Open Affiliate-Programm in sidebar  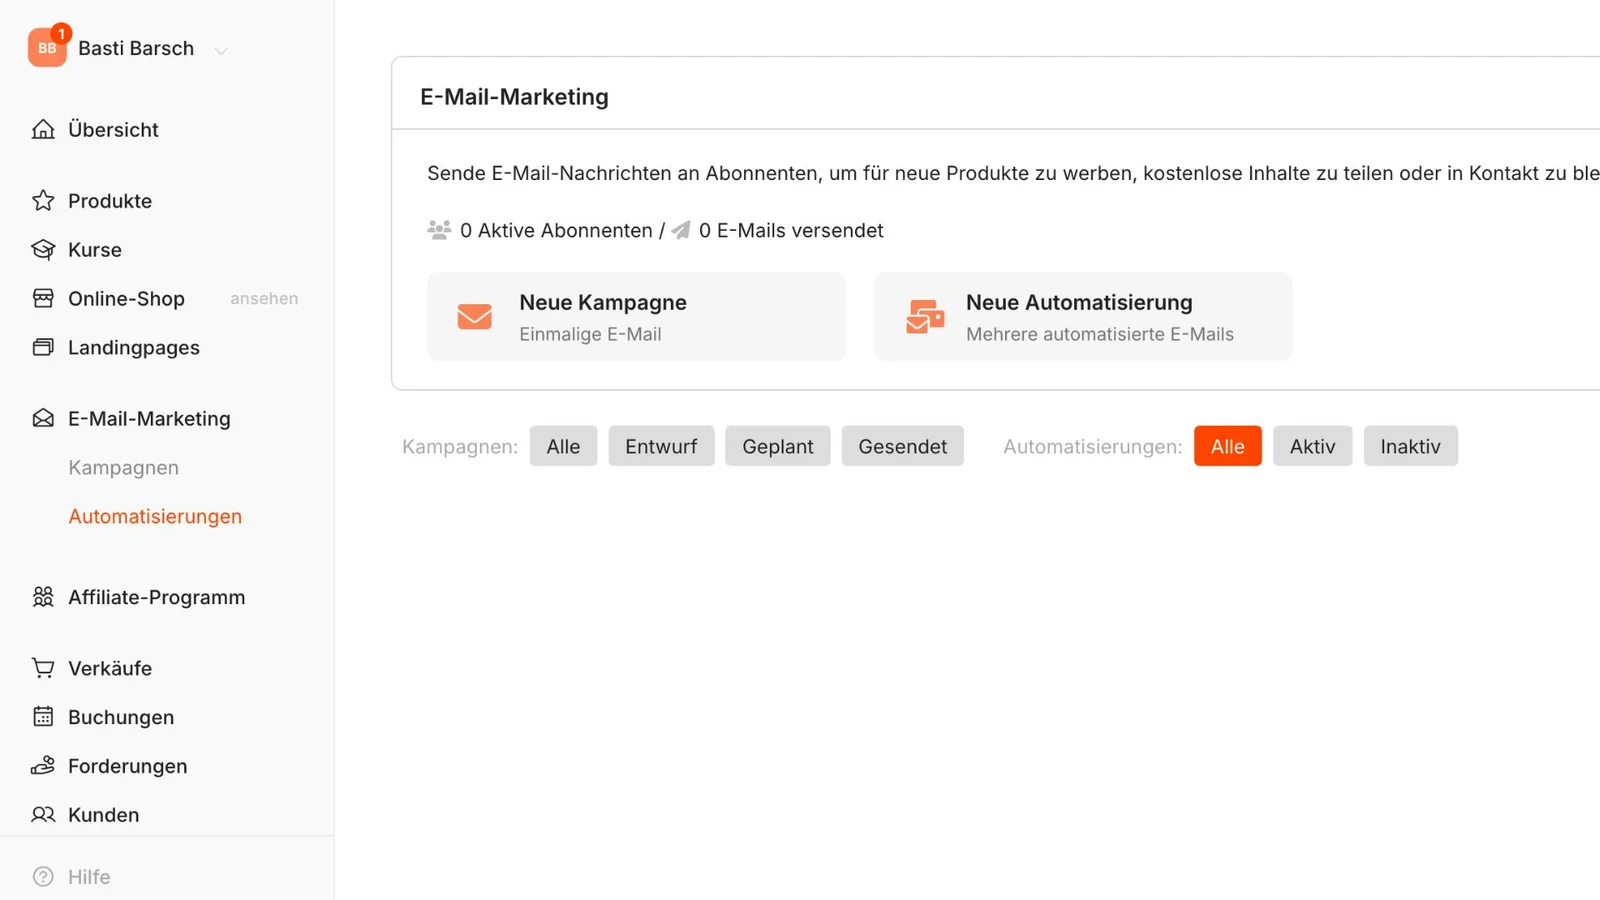156,597
